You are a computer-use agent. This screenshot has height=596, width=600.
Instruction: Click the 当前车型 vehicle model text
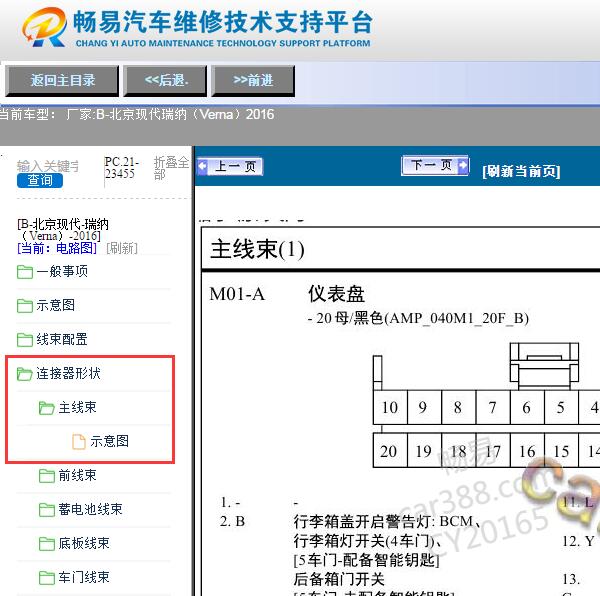[x=137, y=114]
